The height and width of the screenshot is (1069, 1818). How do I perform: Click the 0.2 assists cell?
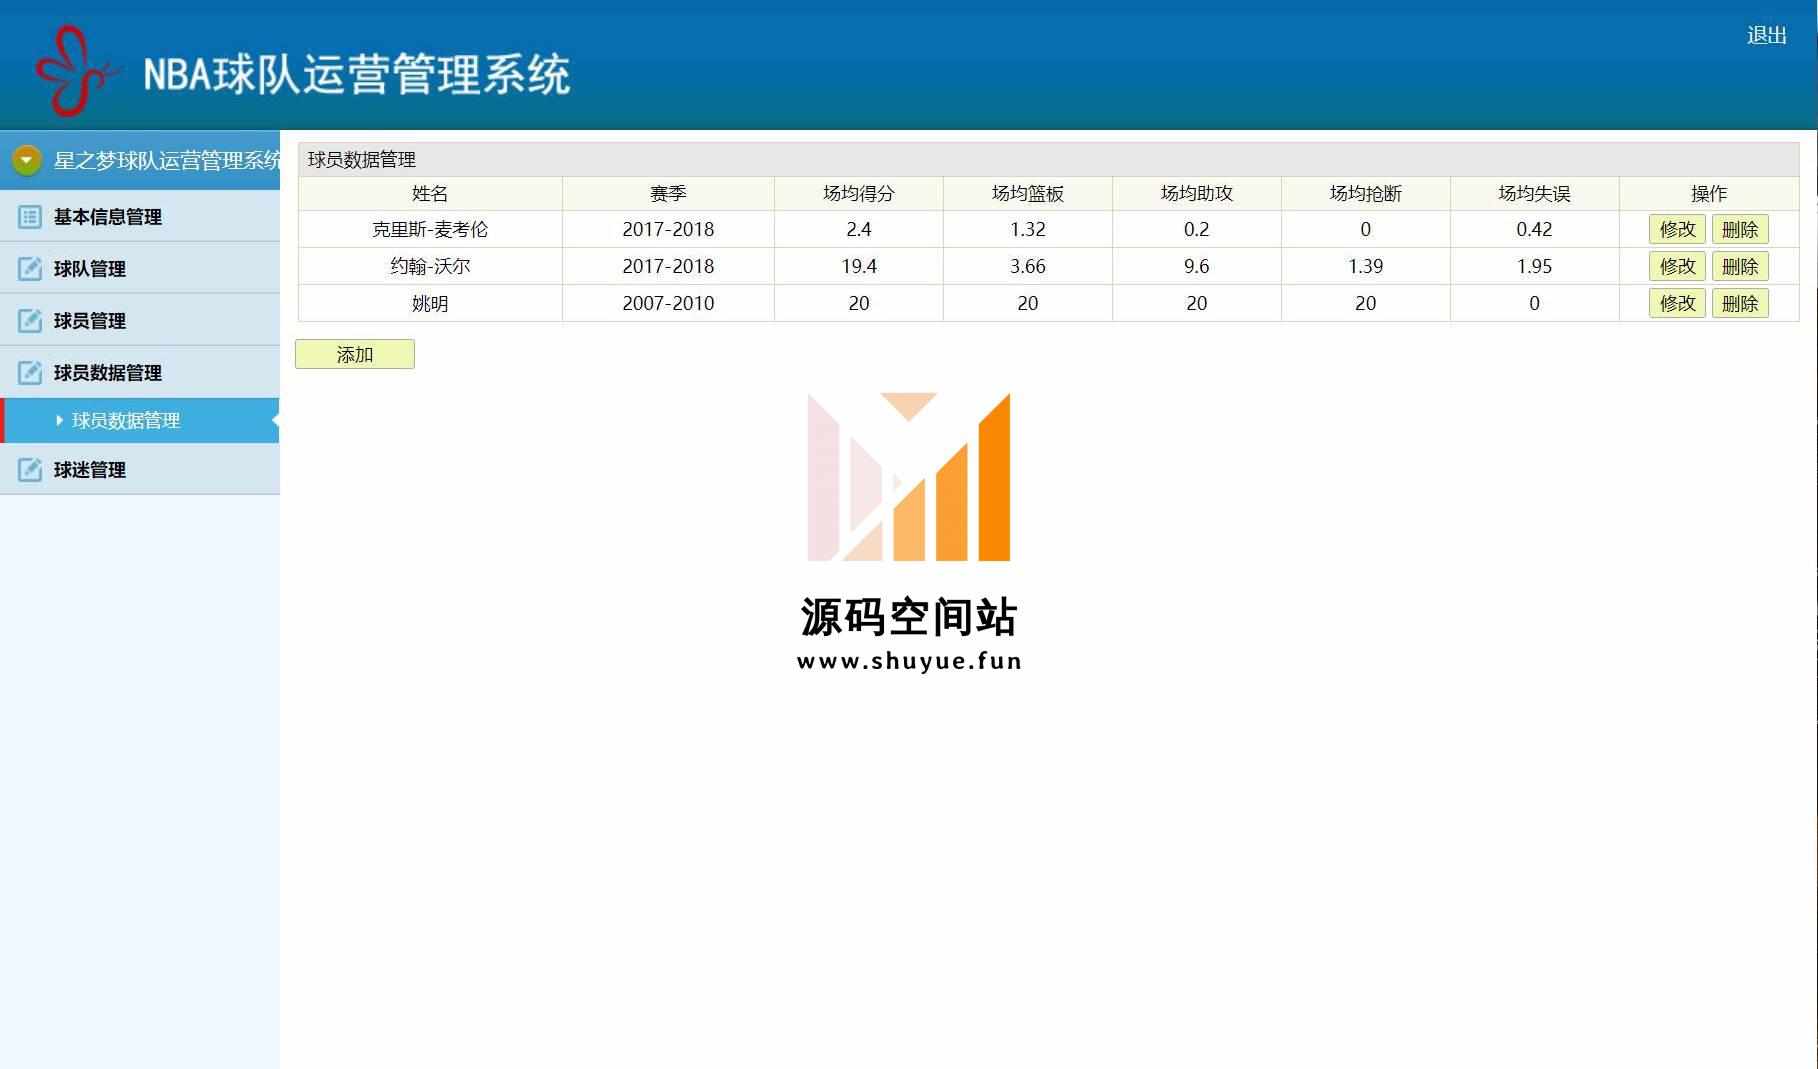tap(1197, 230)
